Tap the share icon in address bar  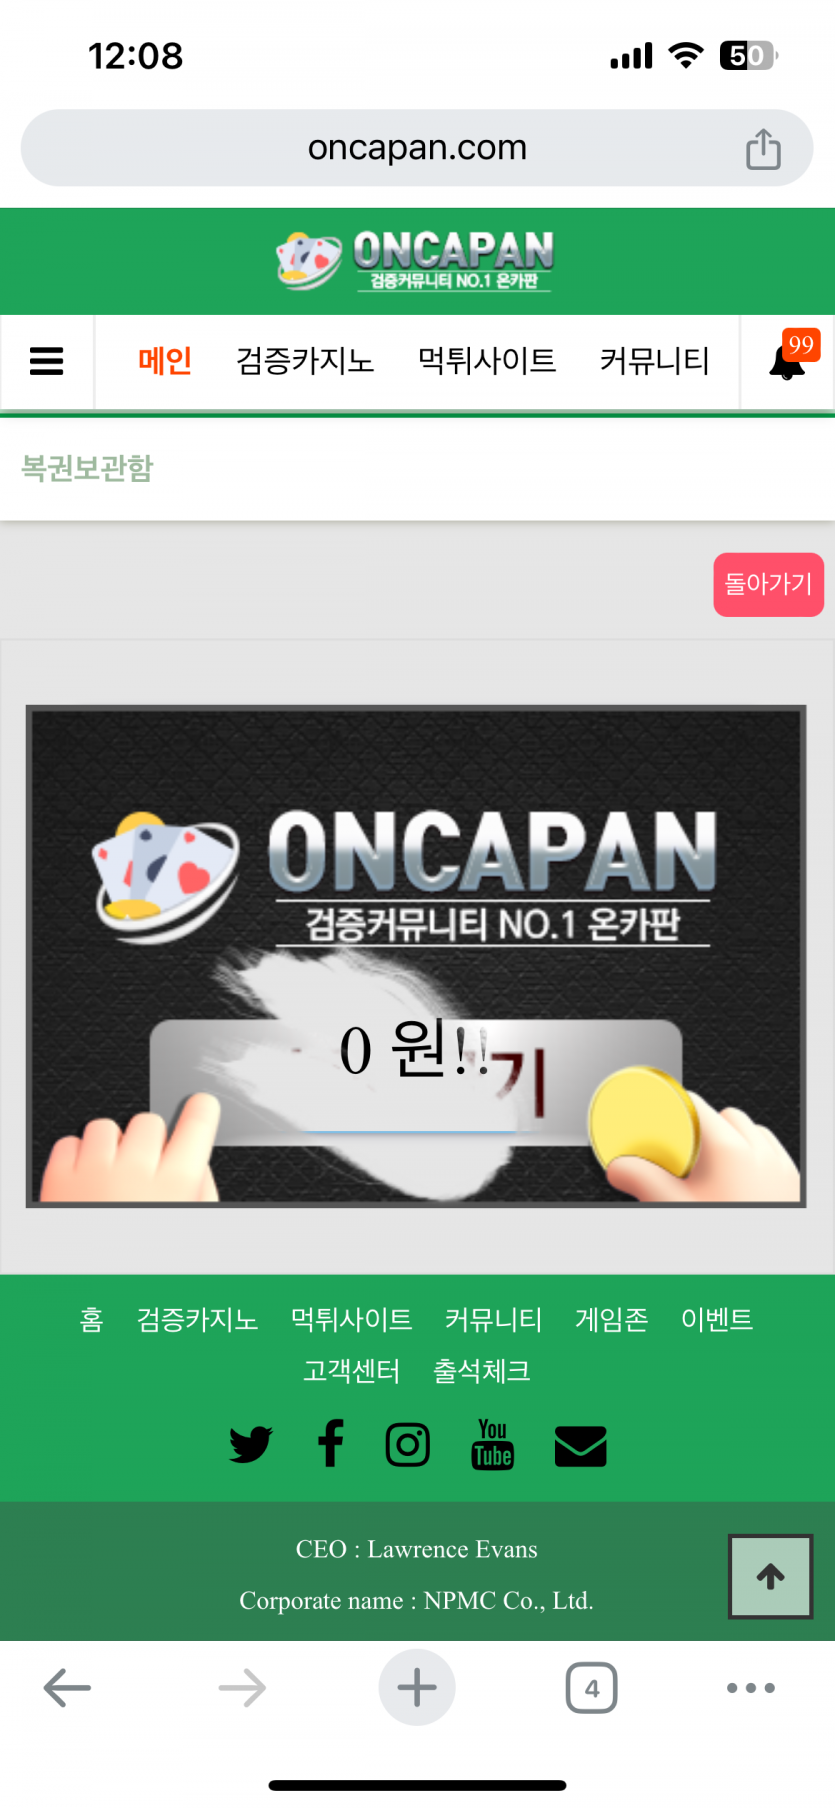pos(763,148)
